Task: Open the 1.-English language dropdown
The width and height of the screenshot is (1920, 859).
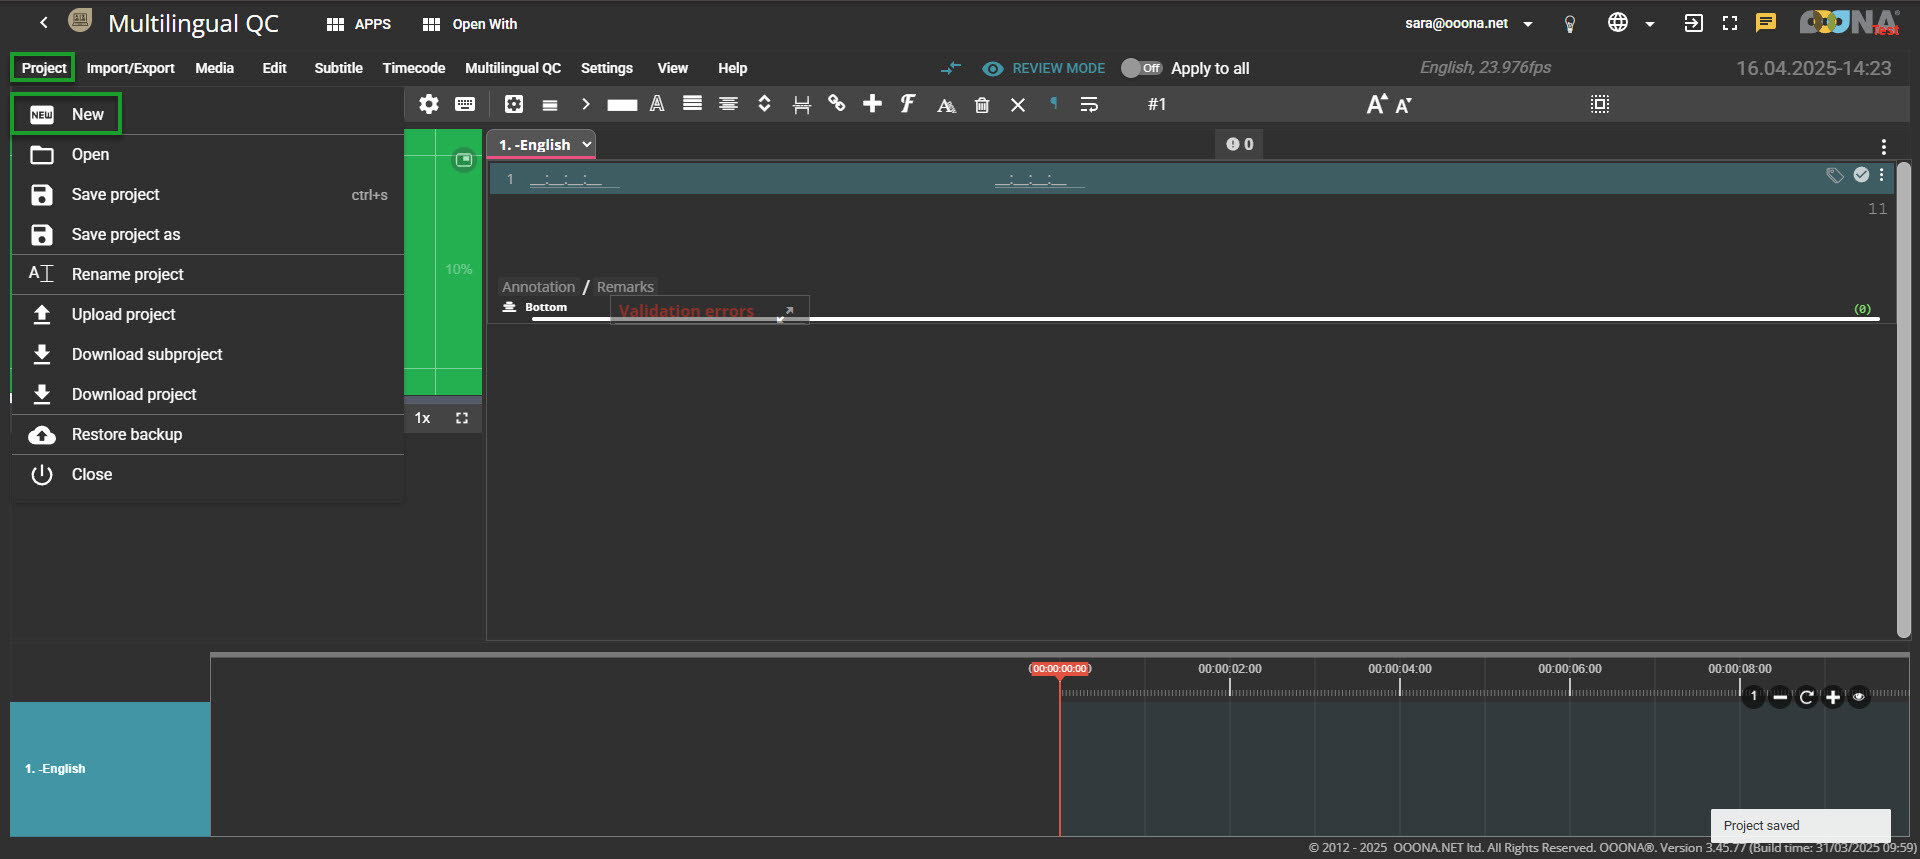Action: pos(545,145)
